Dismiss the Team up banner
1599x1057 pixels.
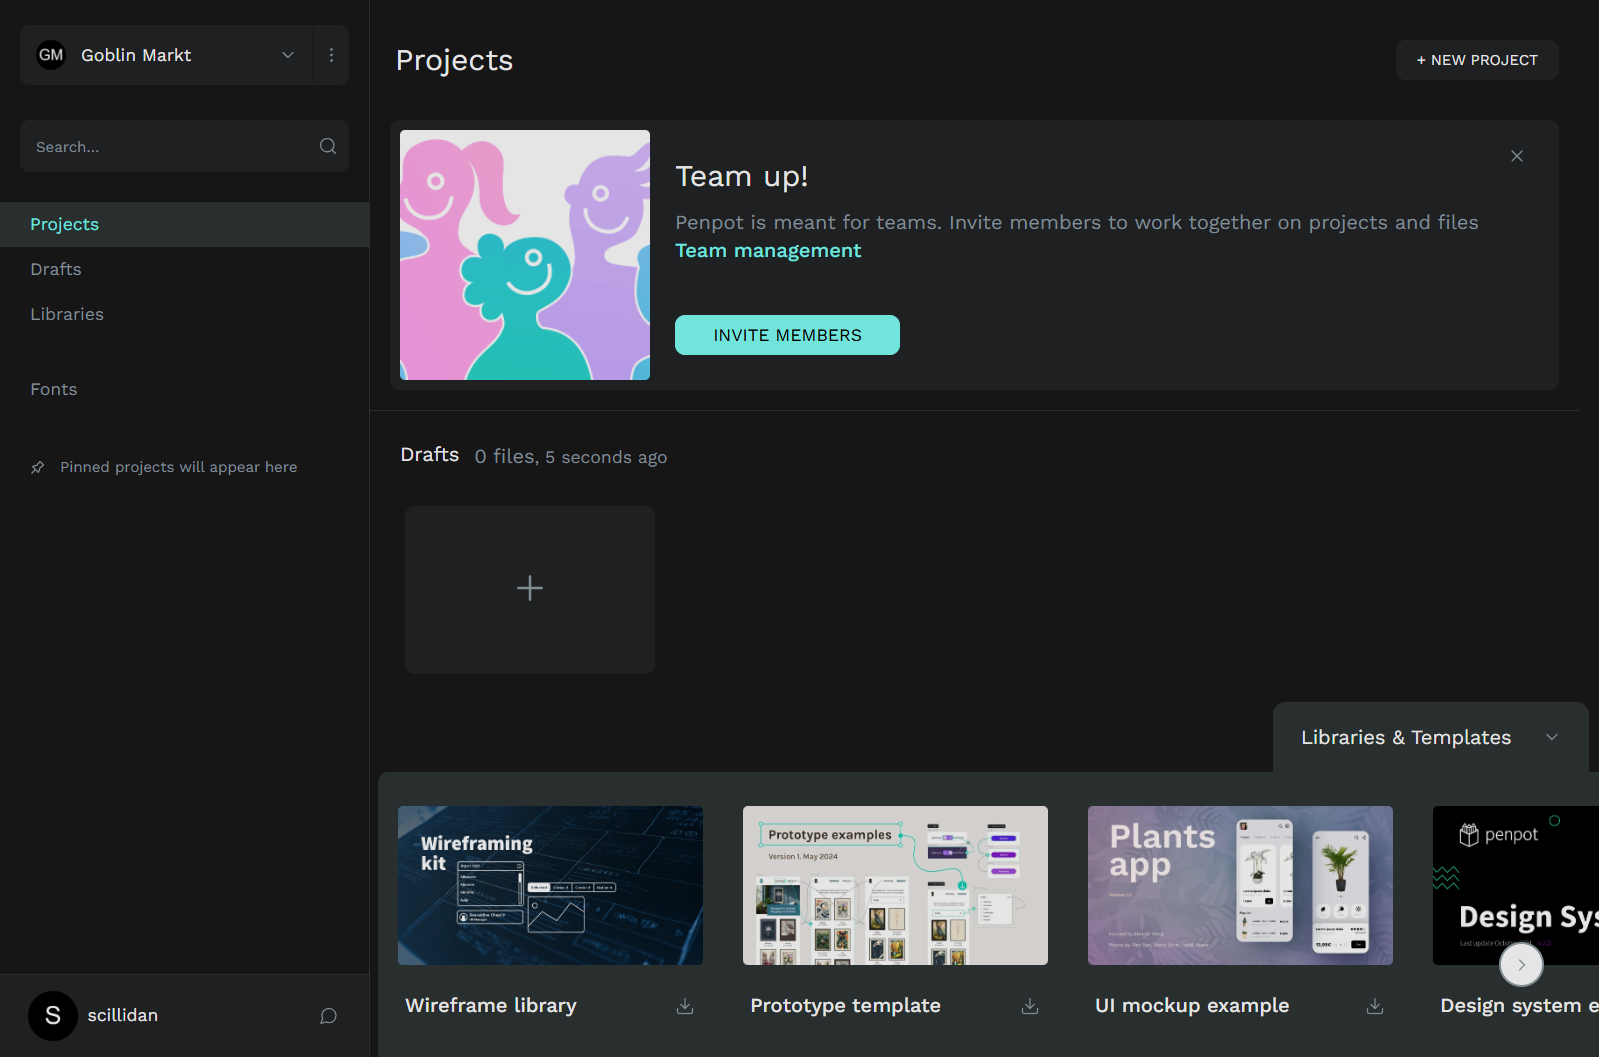(1517, 156)
